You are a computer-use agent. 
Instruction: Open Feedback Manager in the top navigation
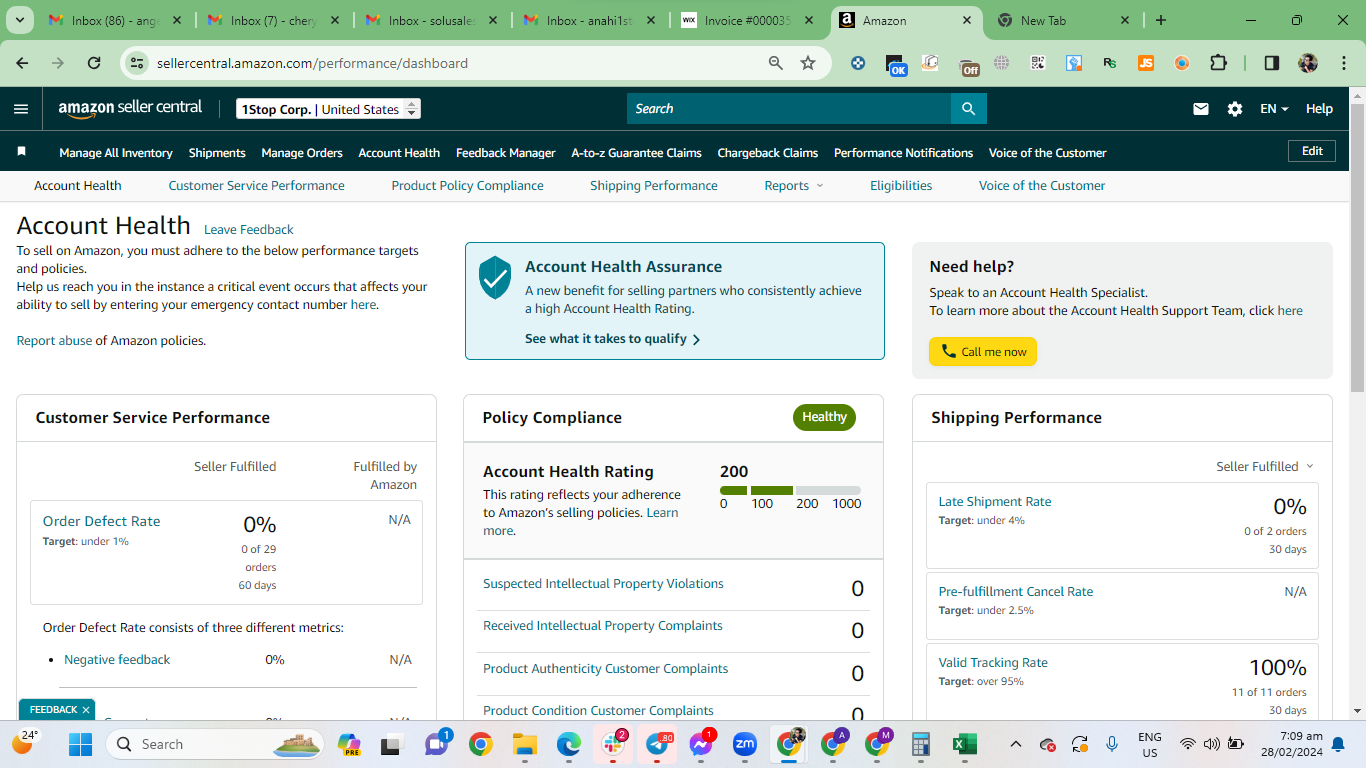[505, 153]
